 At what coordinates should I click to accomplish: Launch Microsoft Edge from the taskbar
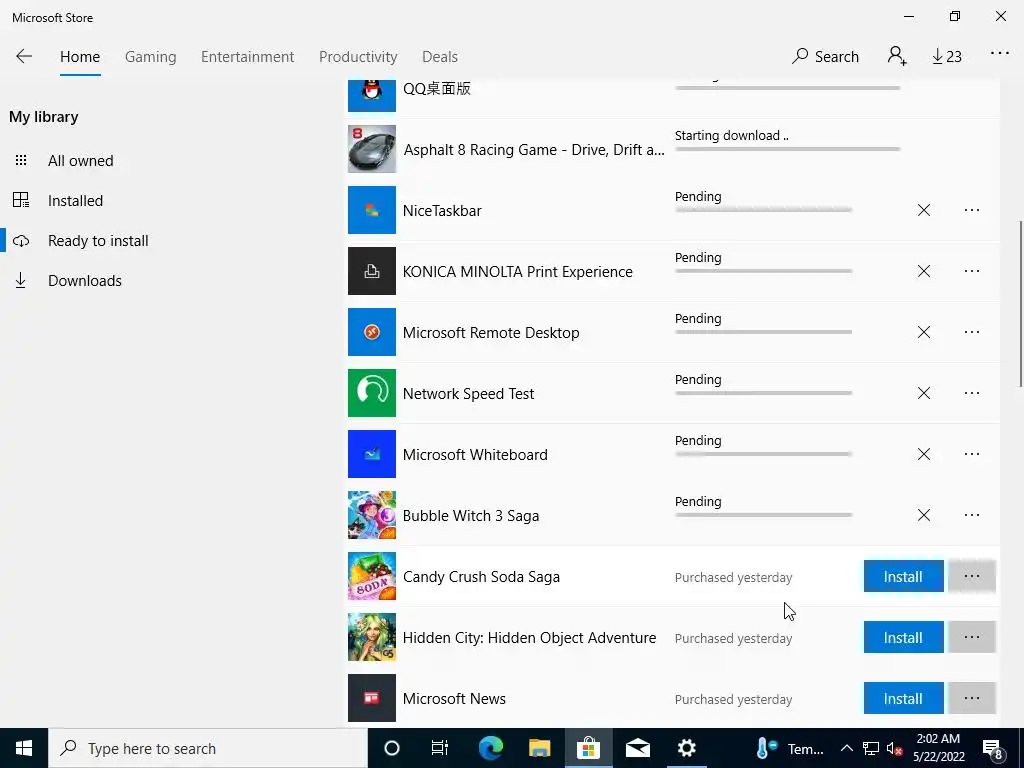coord(490,748)
